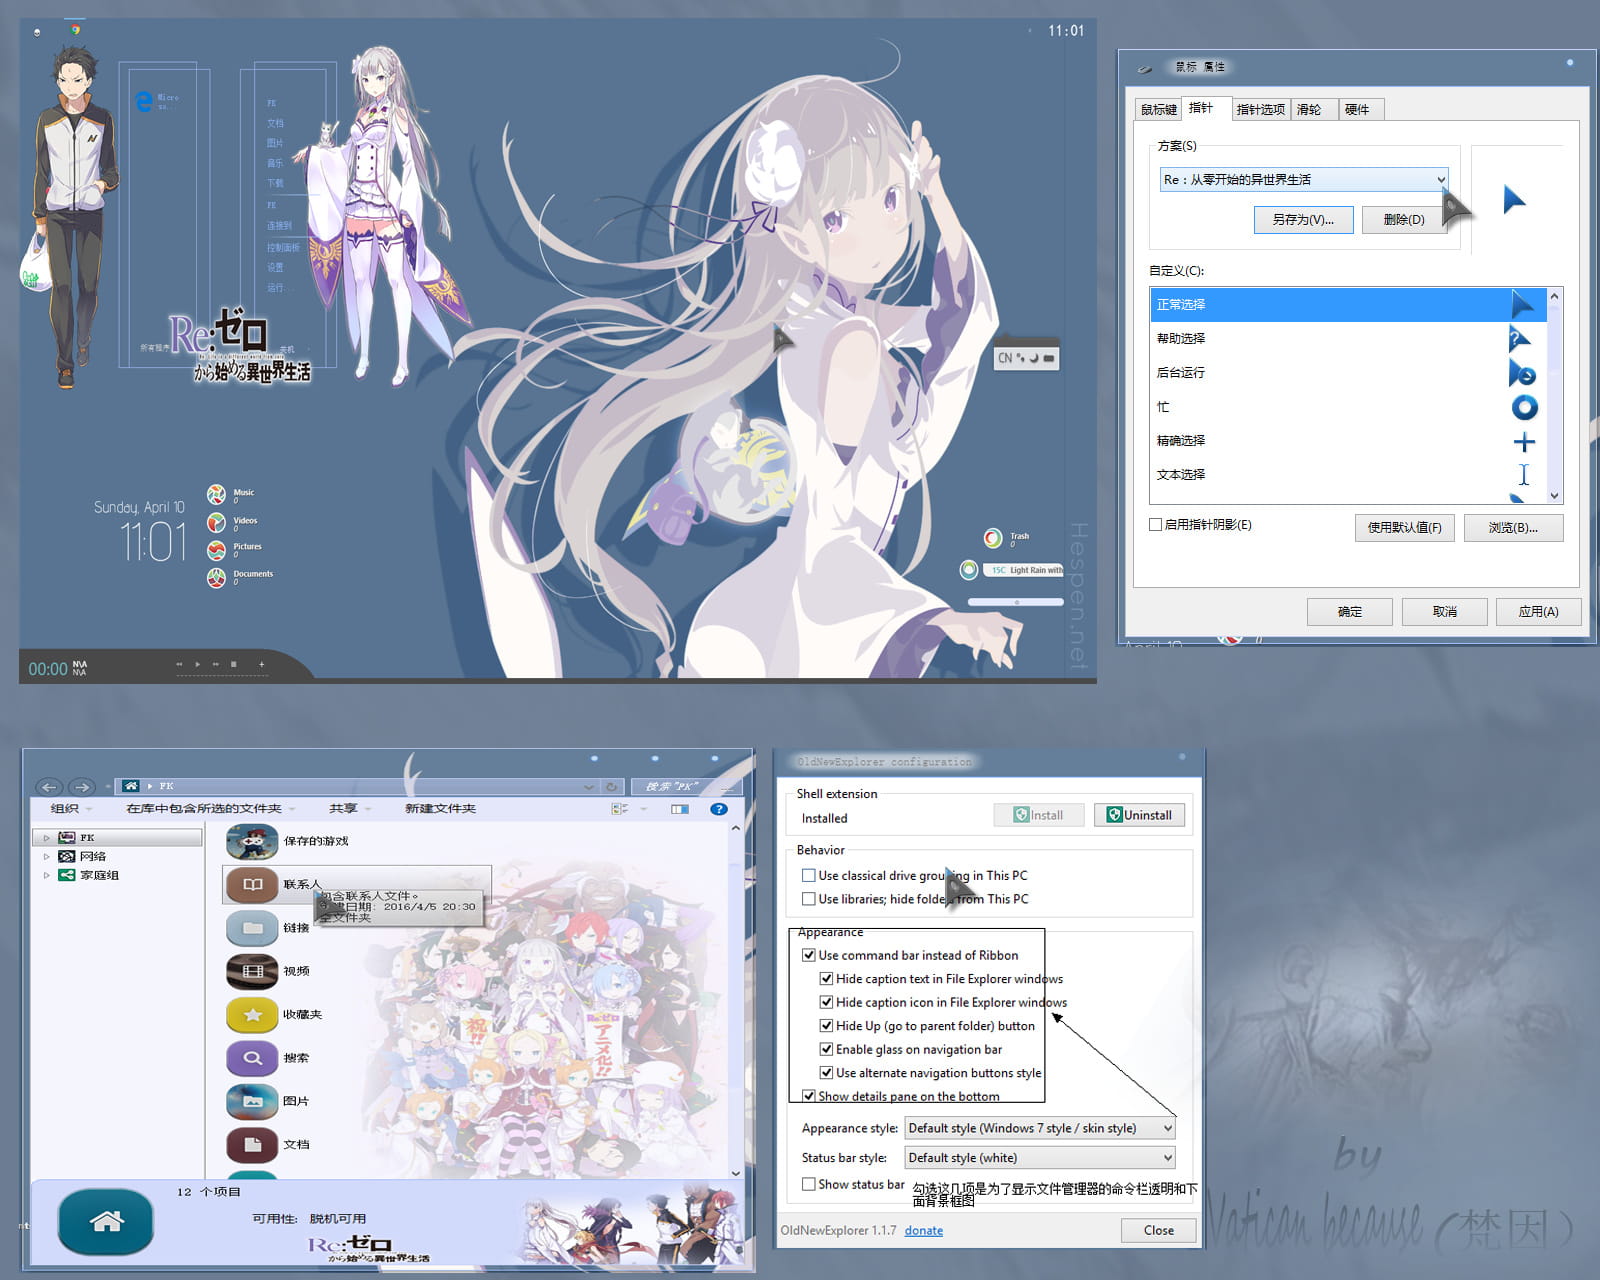Open the Documents widget icon
This screenshot has width=1600, height=1280.
[217, 577]
